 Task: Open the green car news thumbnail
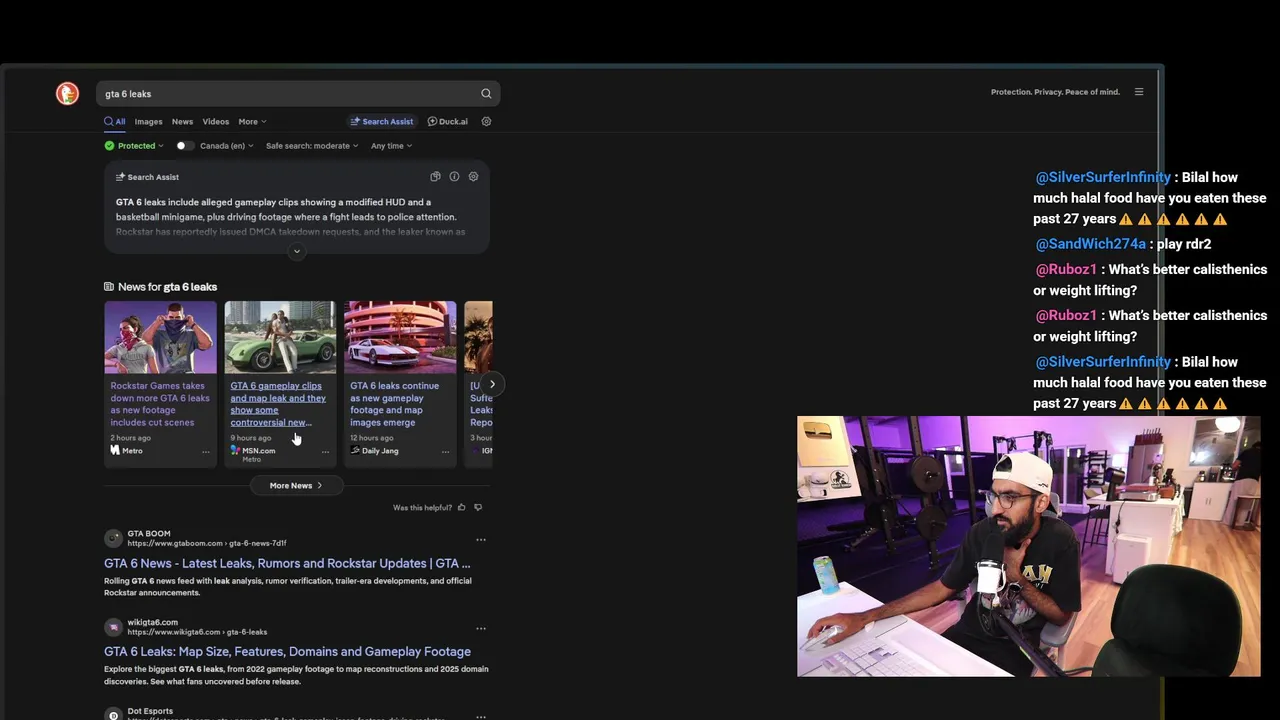pos(280,337)
